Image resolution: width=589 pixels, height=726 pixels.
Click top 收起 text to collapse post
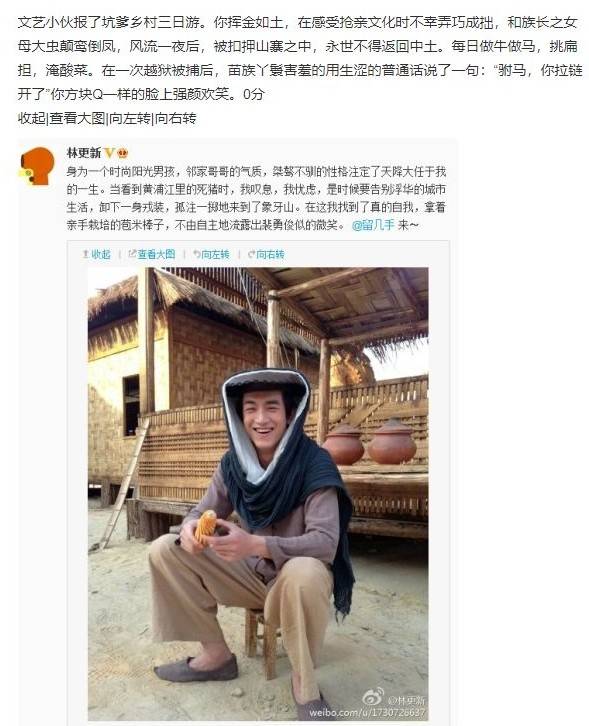click(31, 119)
